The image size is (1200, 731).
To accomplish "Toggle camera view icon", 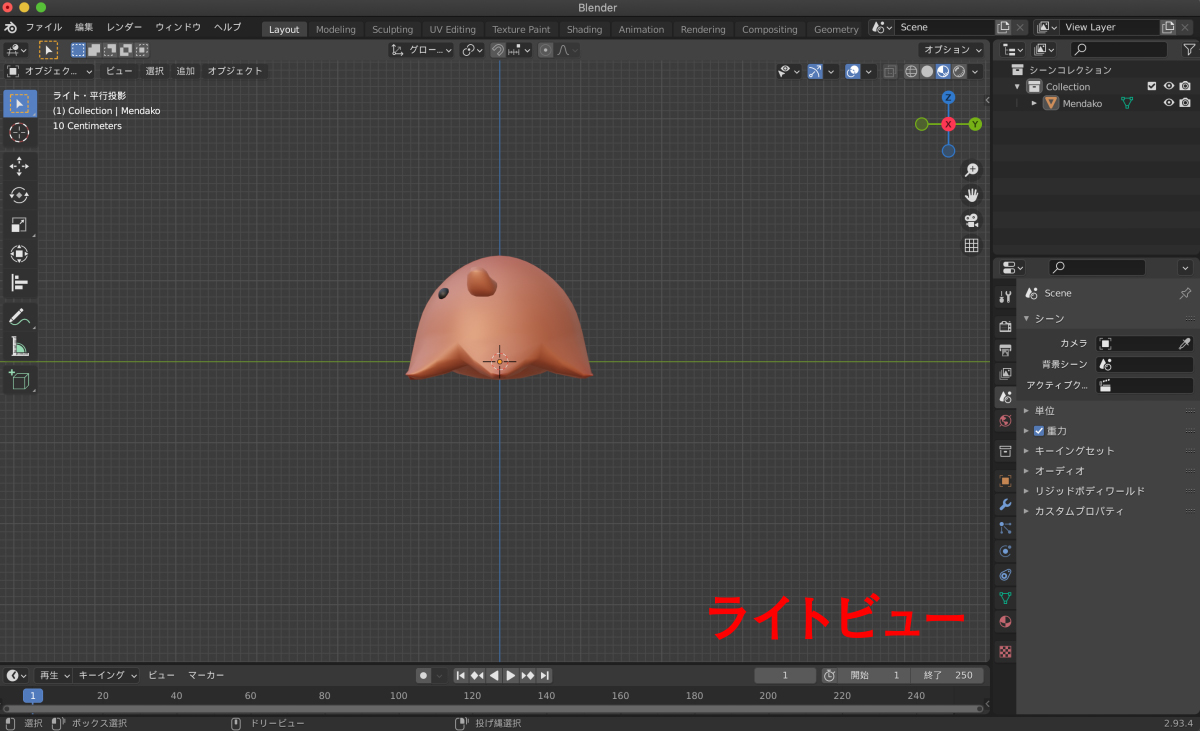I will tap(971, 220).
